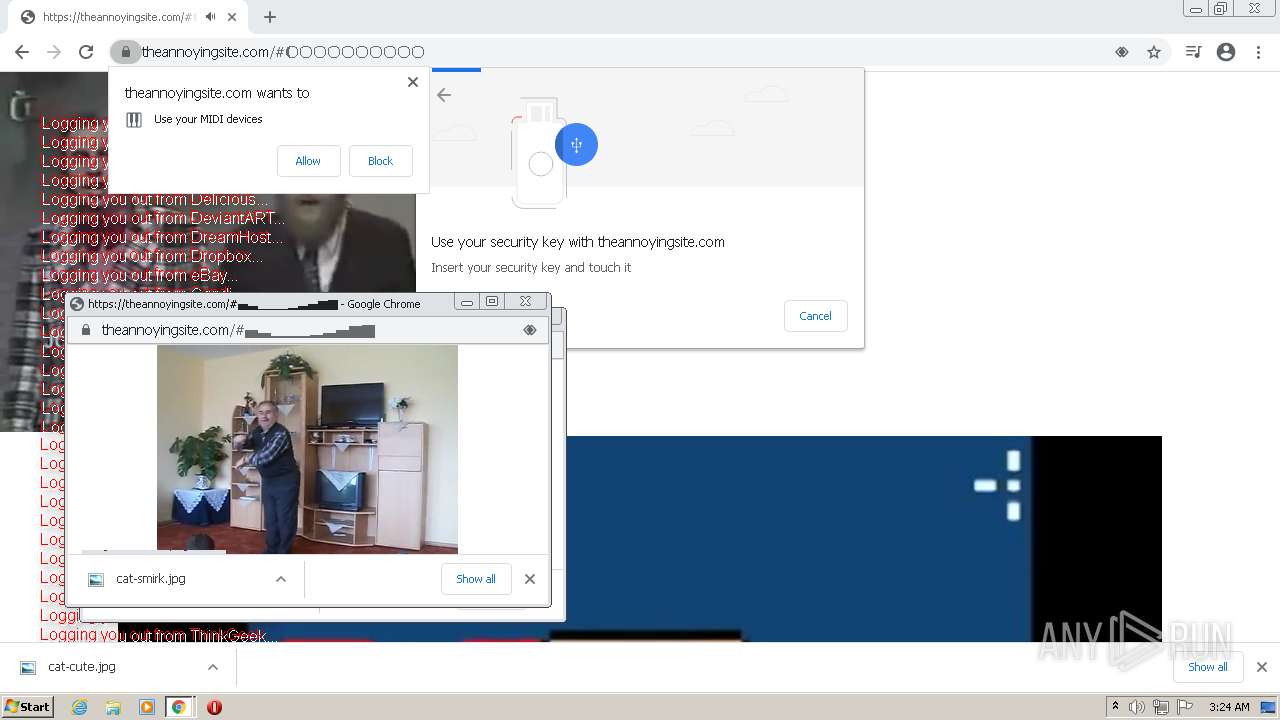
Task: Click 'Logging you out from DreamHost' text
Action: (x=162, y=237)
